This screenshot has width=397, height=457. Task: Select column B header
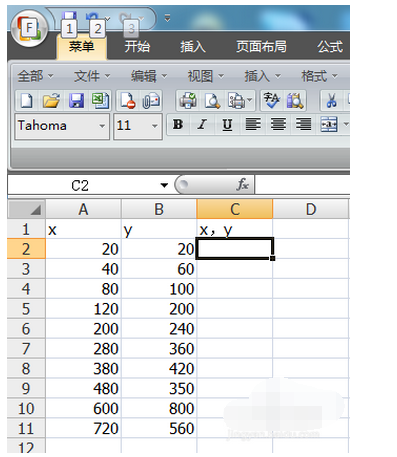click(159, 209)
